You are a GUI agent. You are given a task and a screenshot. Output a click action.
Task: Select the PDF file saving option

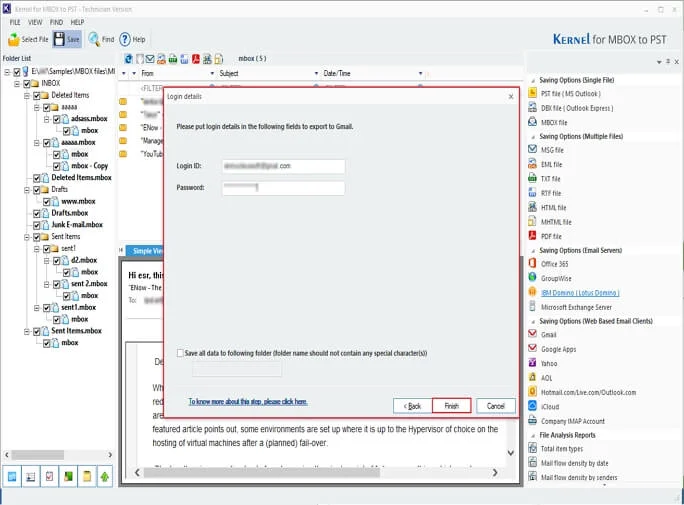[551, 236]
